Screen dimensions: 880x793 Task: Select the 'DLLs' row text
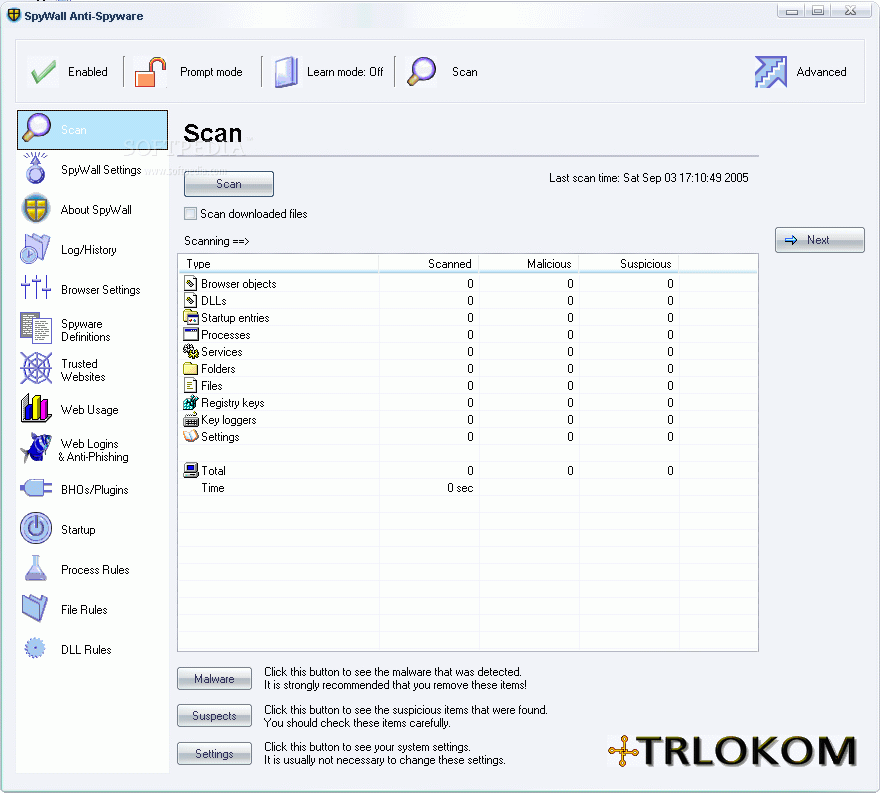click(x=214, y=301)
